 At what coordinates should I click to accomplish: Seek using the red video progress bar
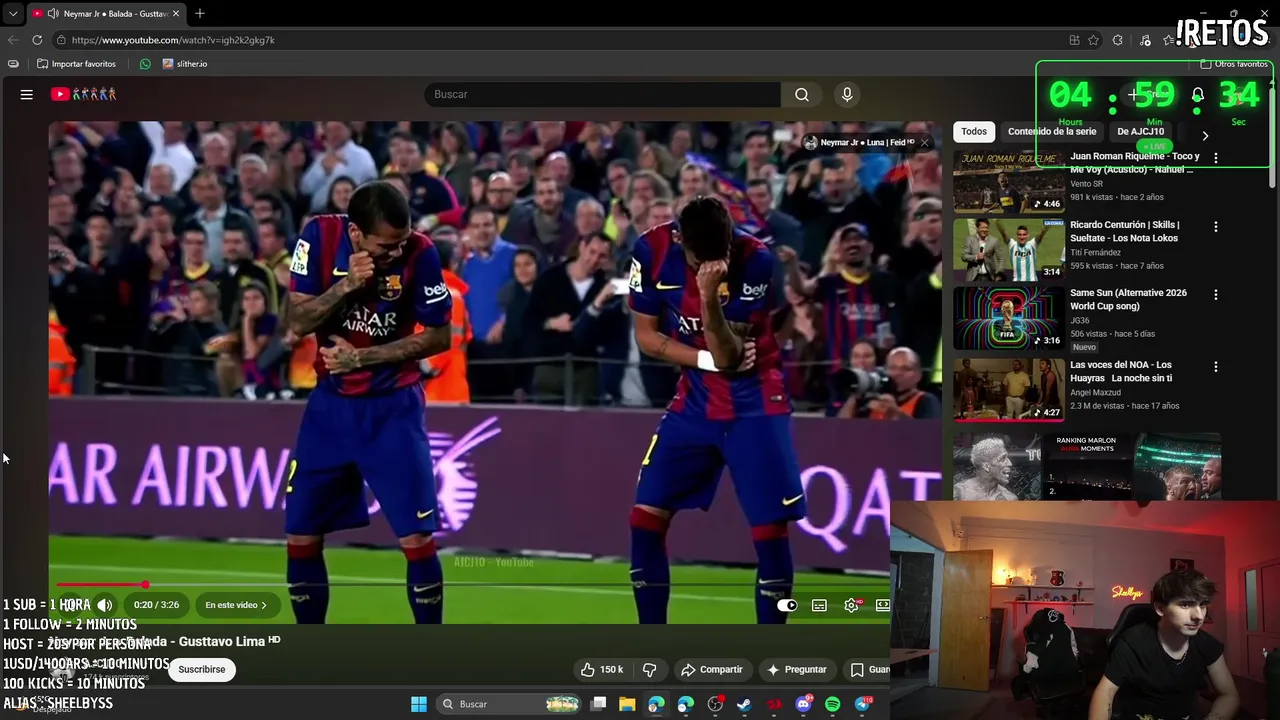coord(470,585)
